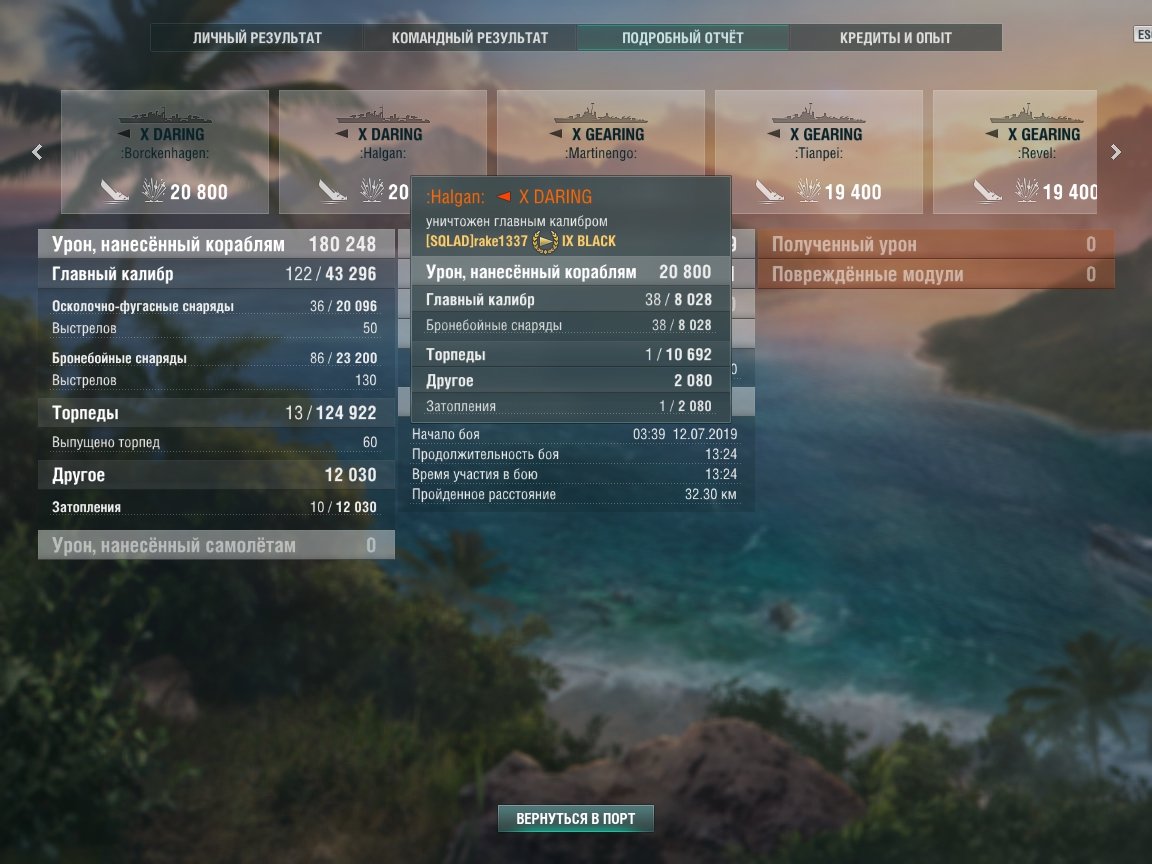Screen dimensions: 1152x864
Task: Expand Урон, нанесённый самолётам section
Action: [x=216, y=545]
